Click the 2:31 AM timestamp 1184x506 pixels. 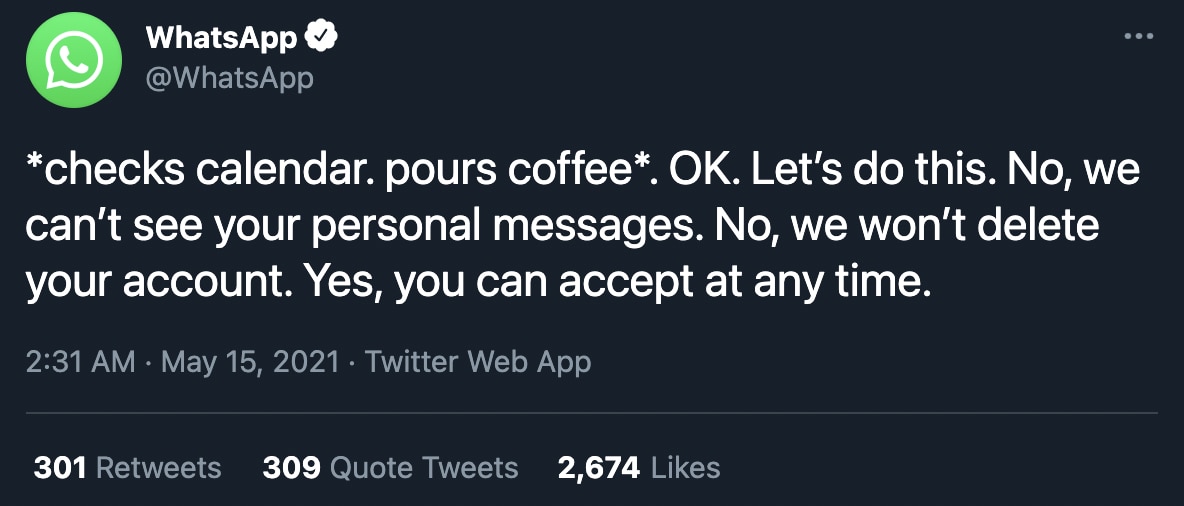pyautogui.click(x=80, y=361)
